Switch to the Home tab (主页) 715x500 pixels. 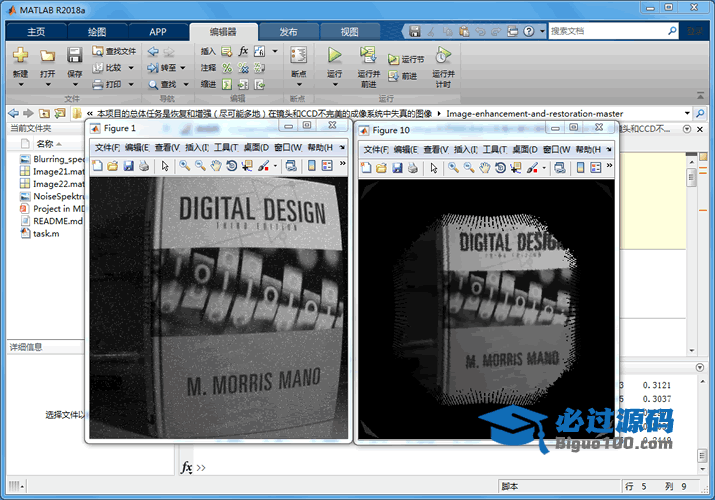coord(36,31)
